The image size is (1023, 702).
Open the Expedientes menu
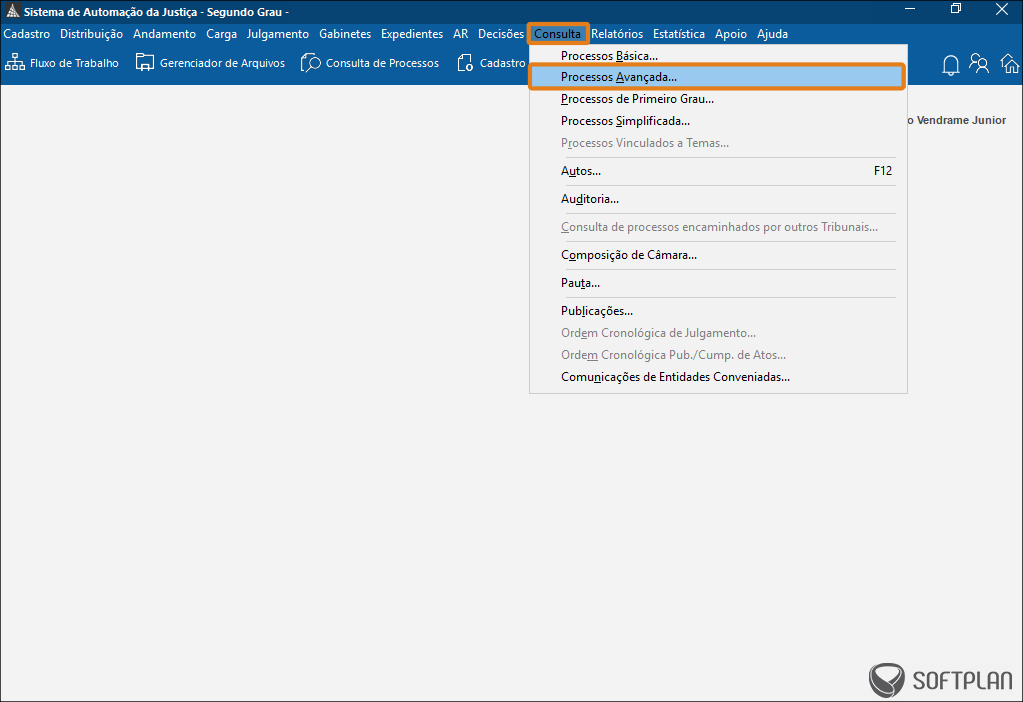coord(412,34)
